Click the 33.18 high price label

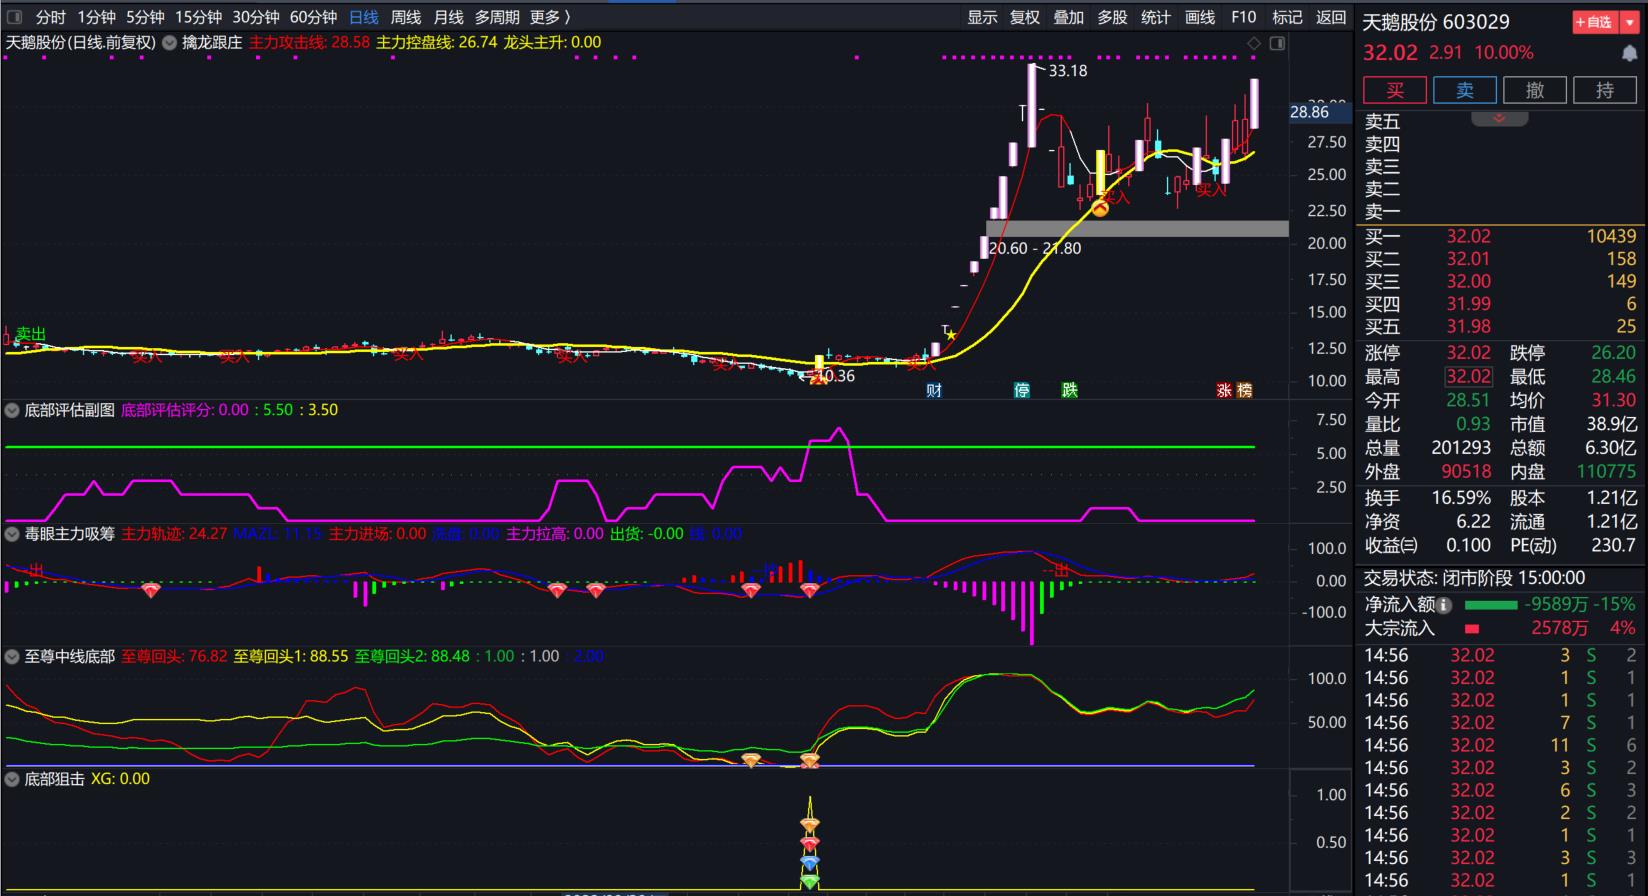point(1067,71)
